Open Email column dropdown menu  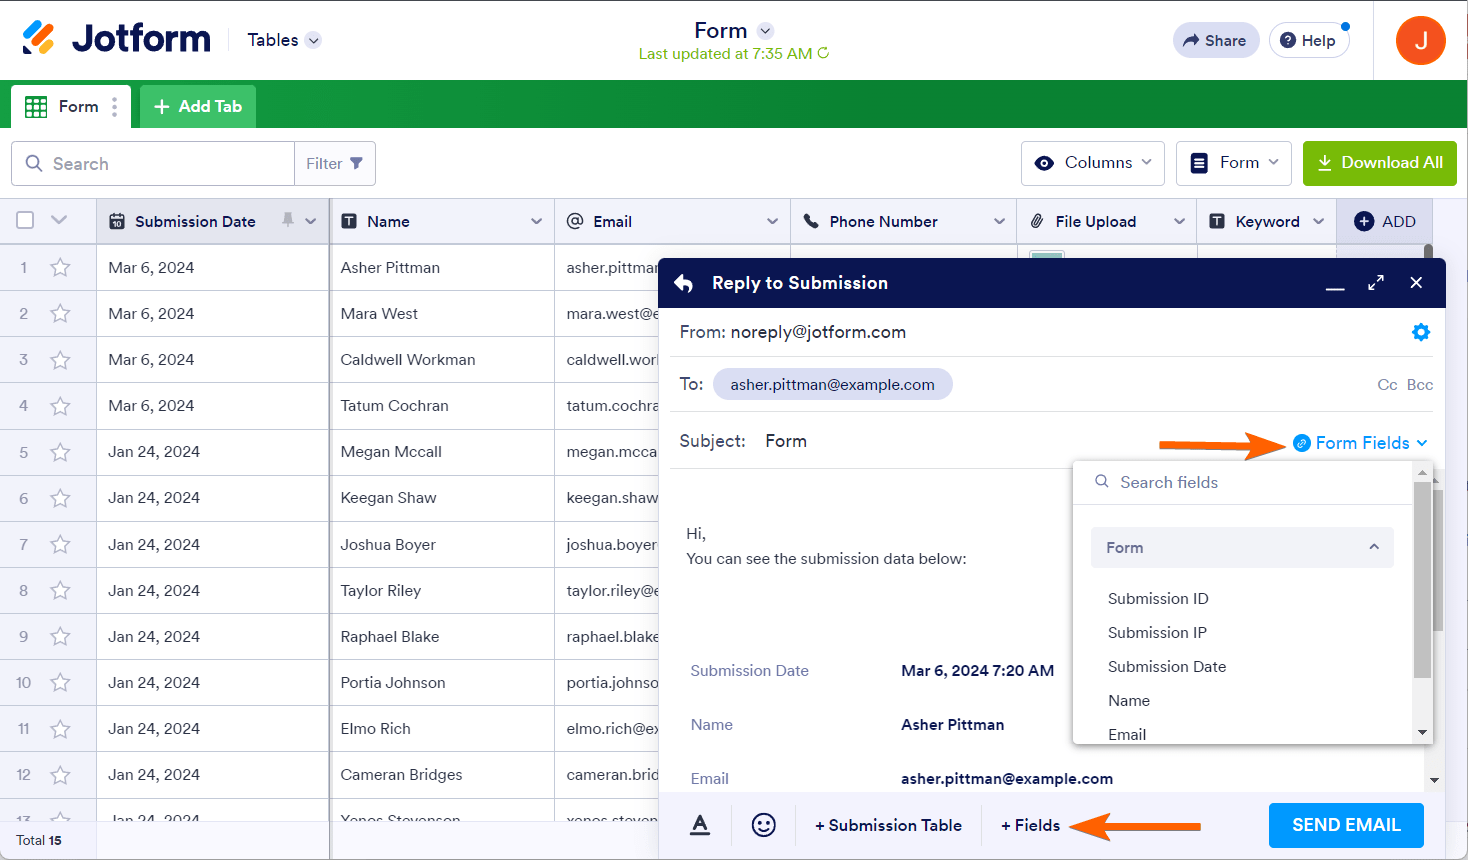772,221
